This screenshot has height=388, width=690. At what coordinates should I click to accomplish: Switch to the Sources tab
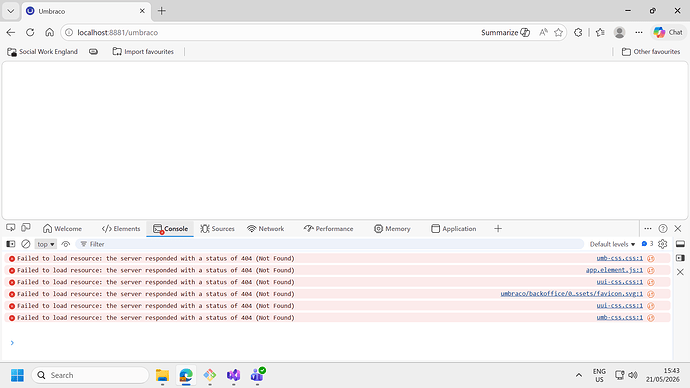tap(217, 229)
